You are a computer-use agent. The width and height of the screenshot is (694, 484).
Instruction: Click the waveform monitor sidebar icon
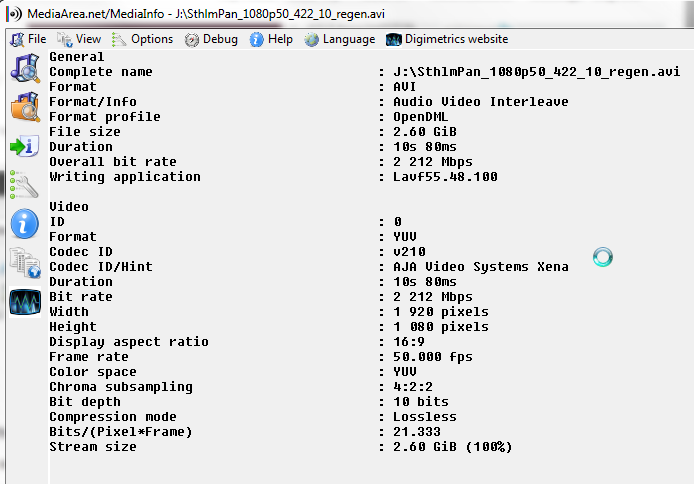click(24, 301)
